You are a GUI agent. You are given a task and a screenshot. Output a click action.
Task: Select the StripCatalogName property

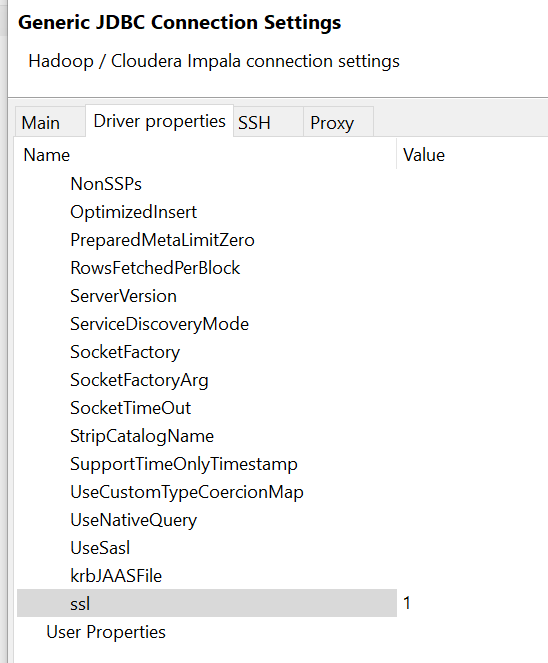click(142, 436)
